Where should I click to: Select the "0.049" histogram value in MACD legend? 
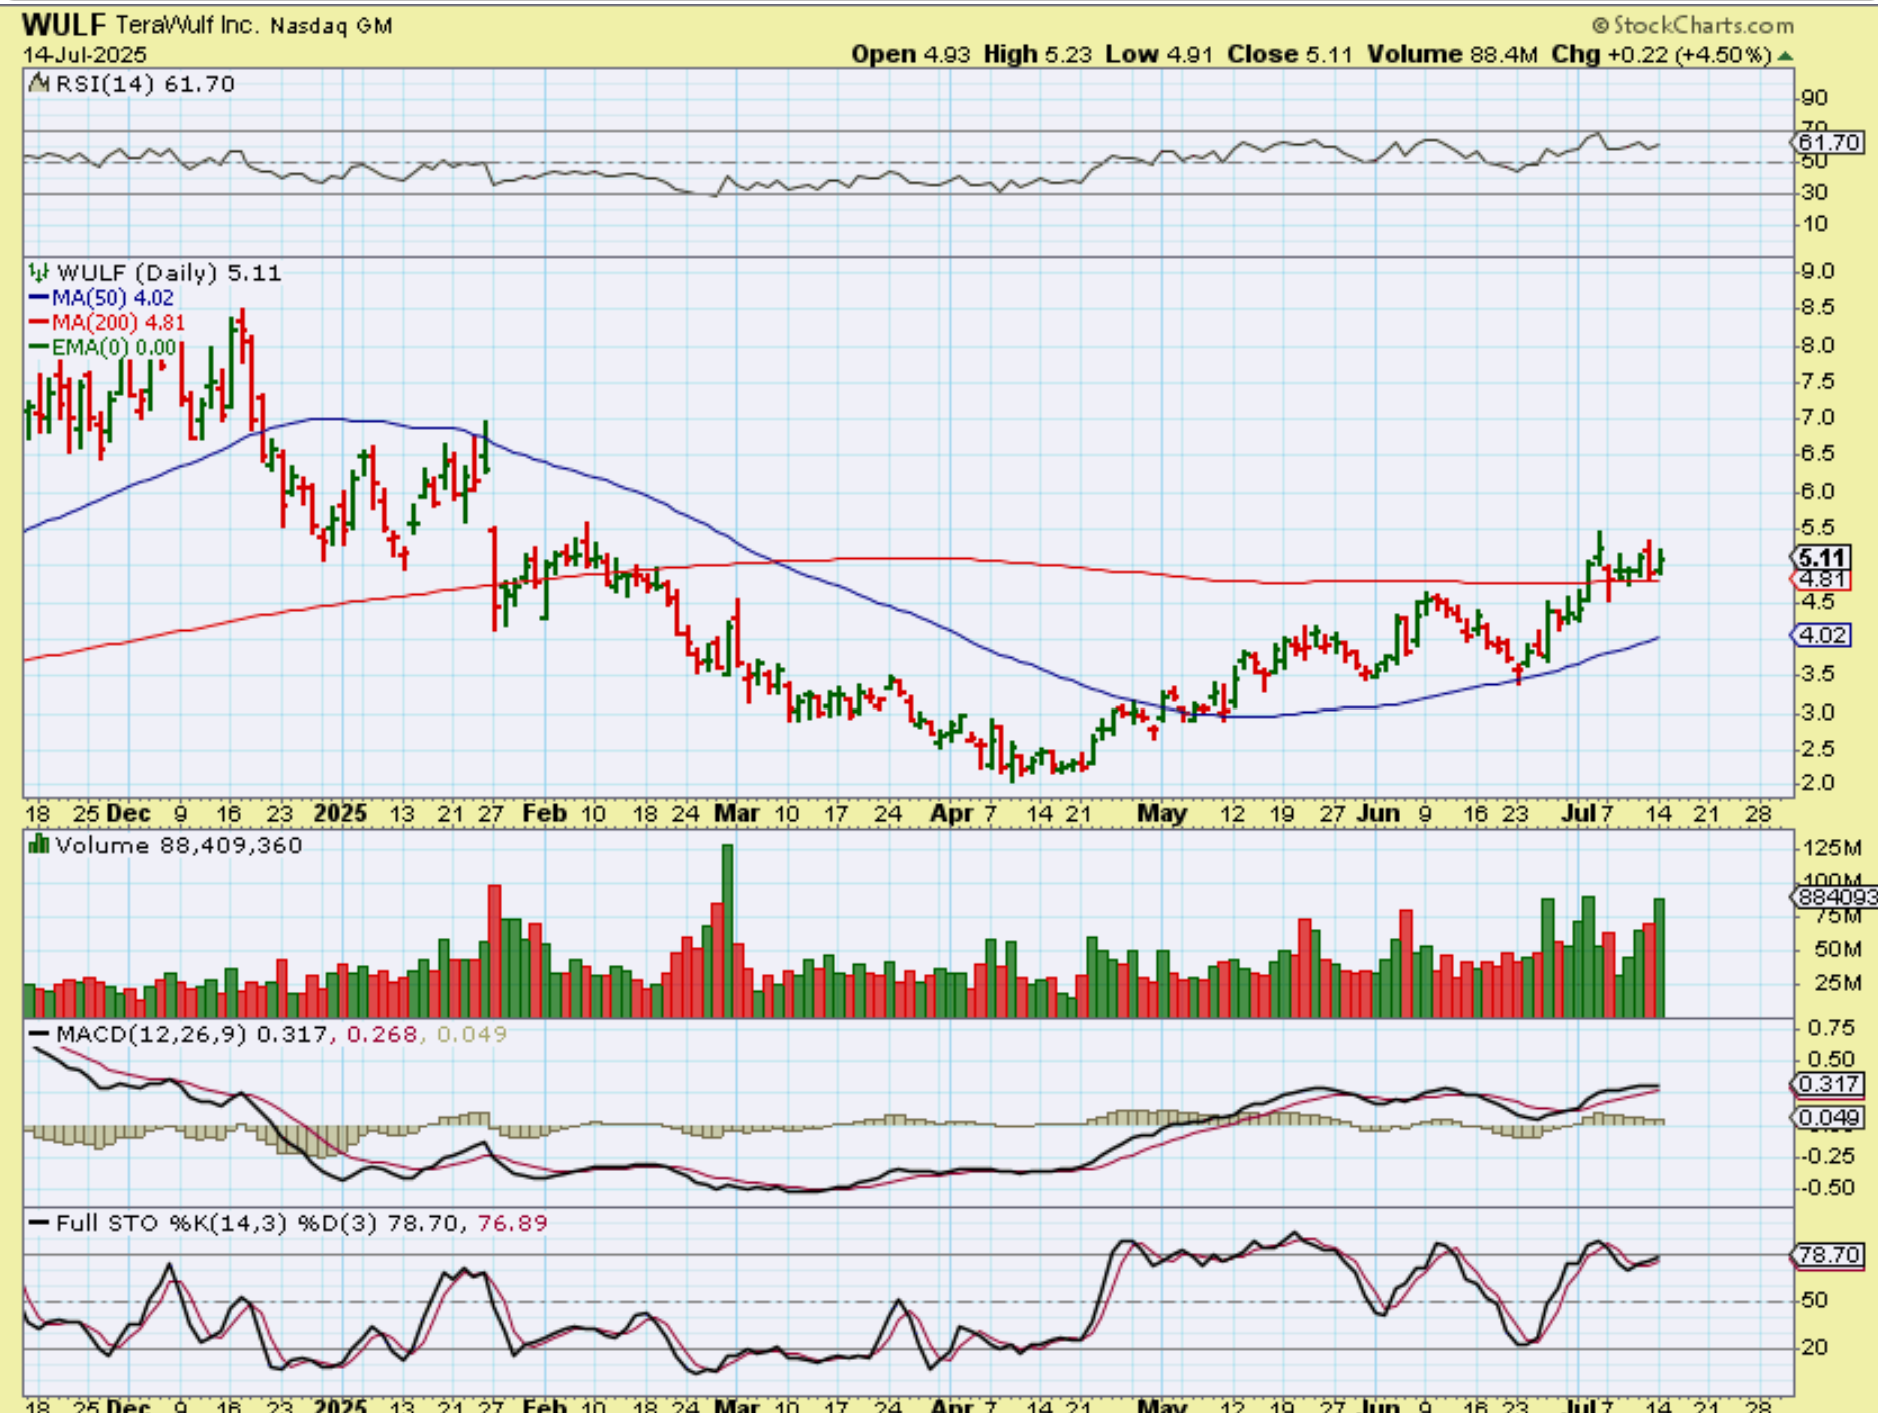click(x=472, y=1034)
